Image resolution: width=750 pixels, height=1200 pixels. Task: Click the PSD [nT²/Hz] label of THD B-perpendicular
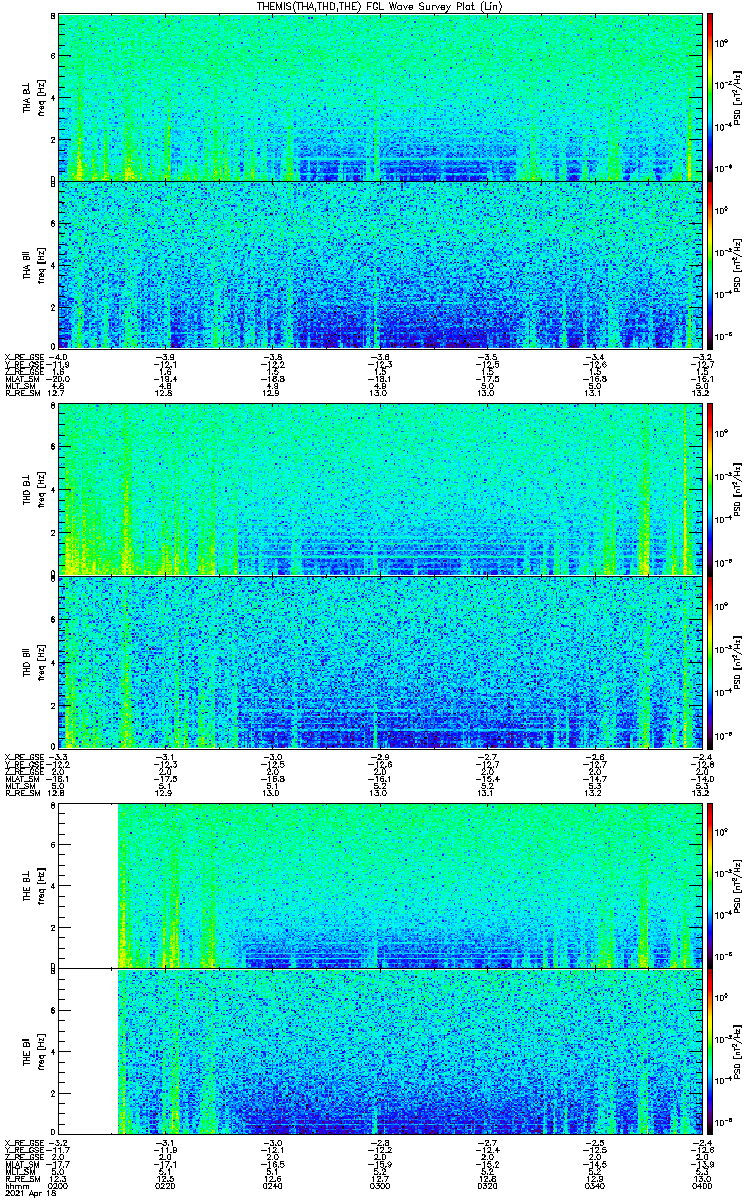click(736, 489)
